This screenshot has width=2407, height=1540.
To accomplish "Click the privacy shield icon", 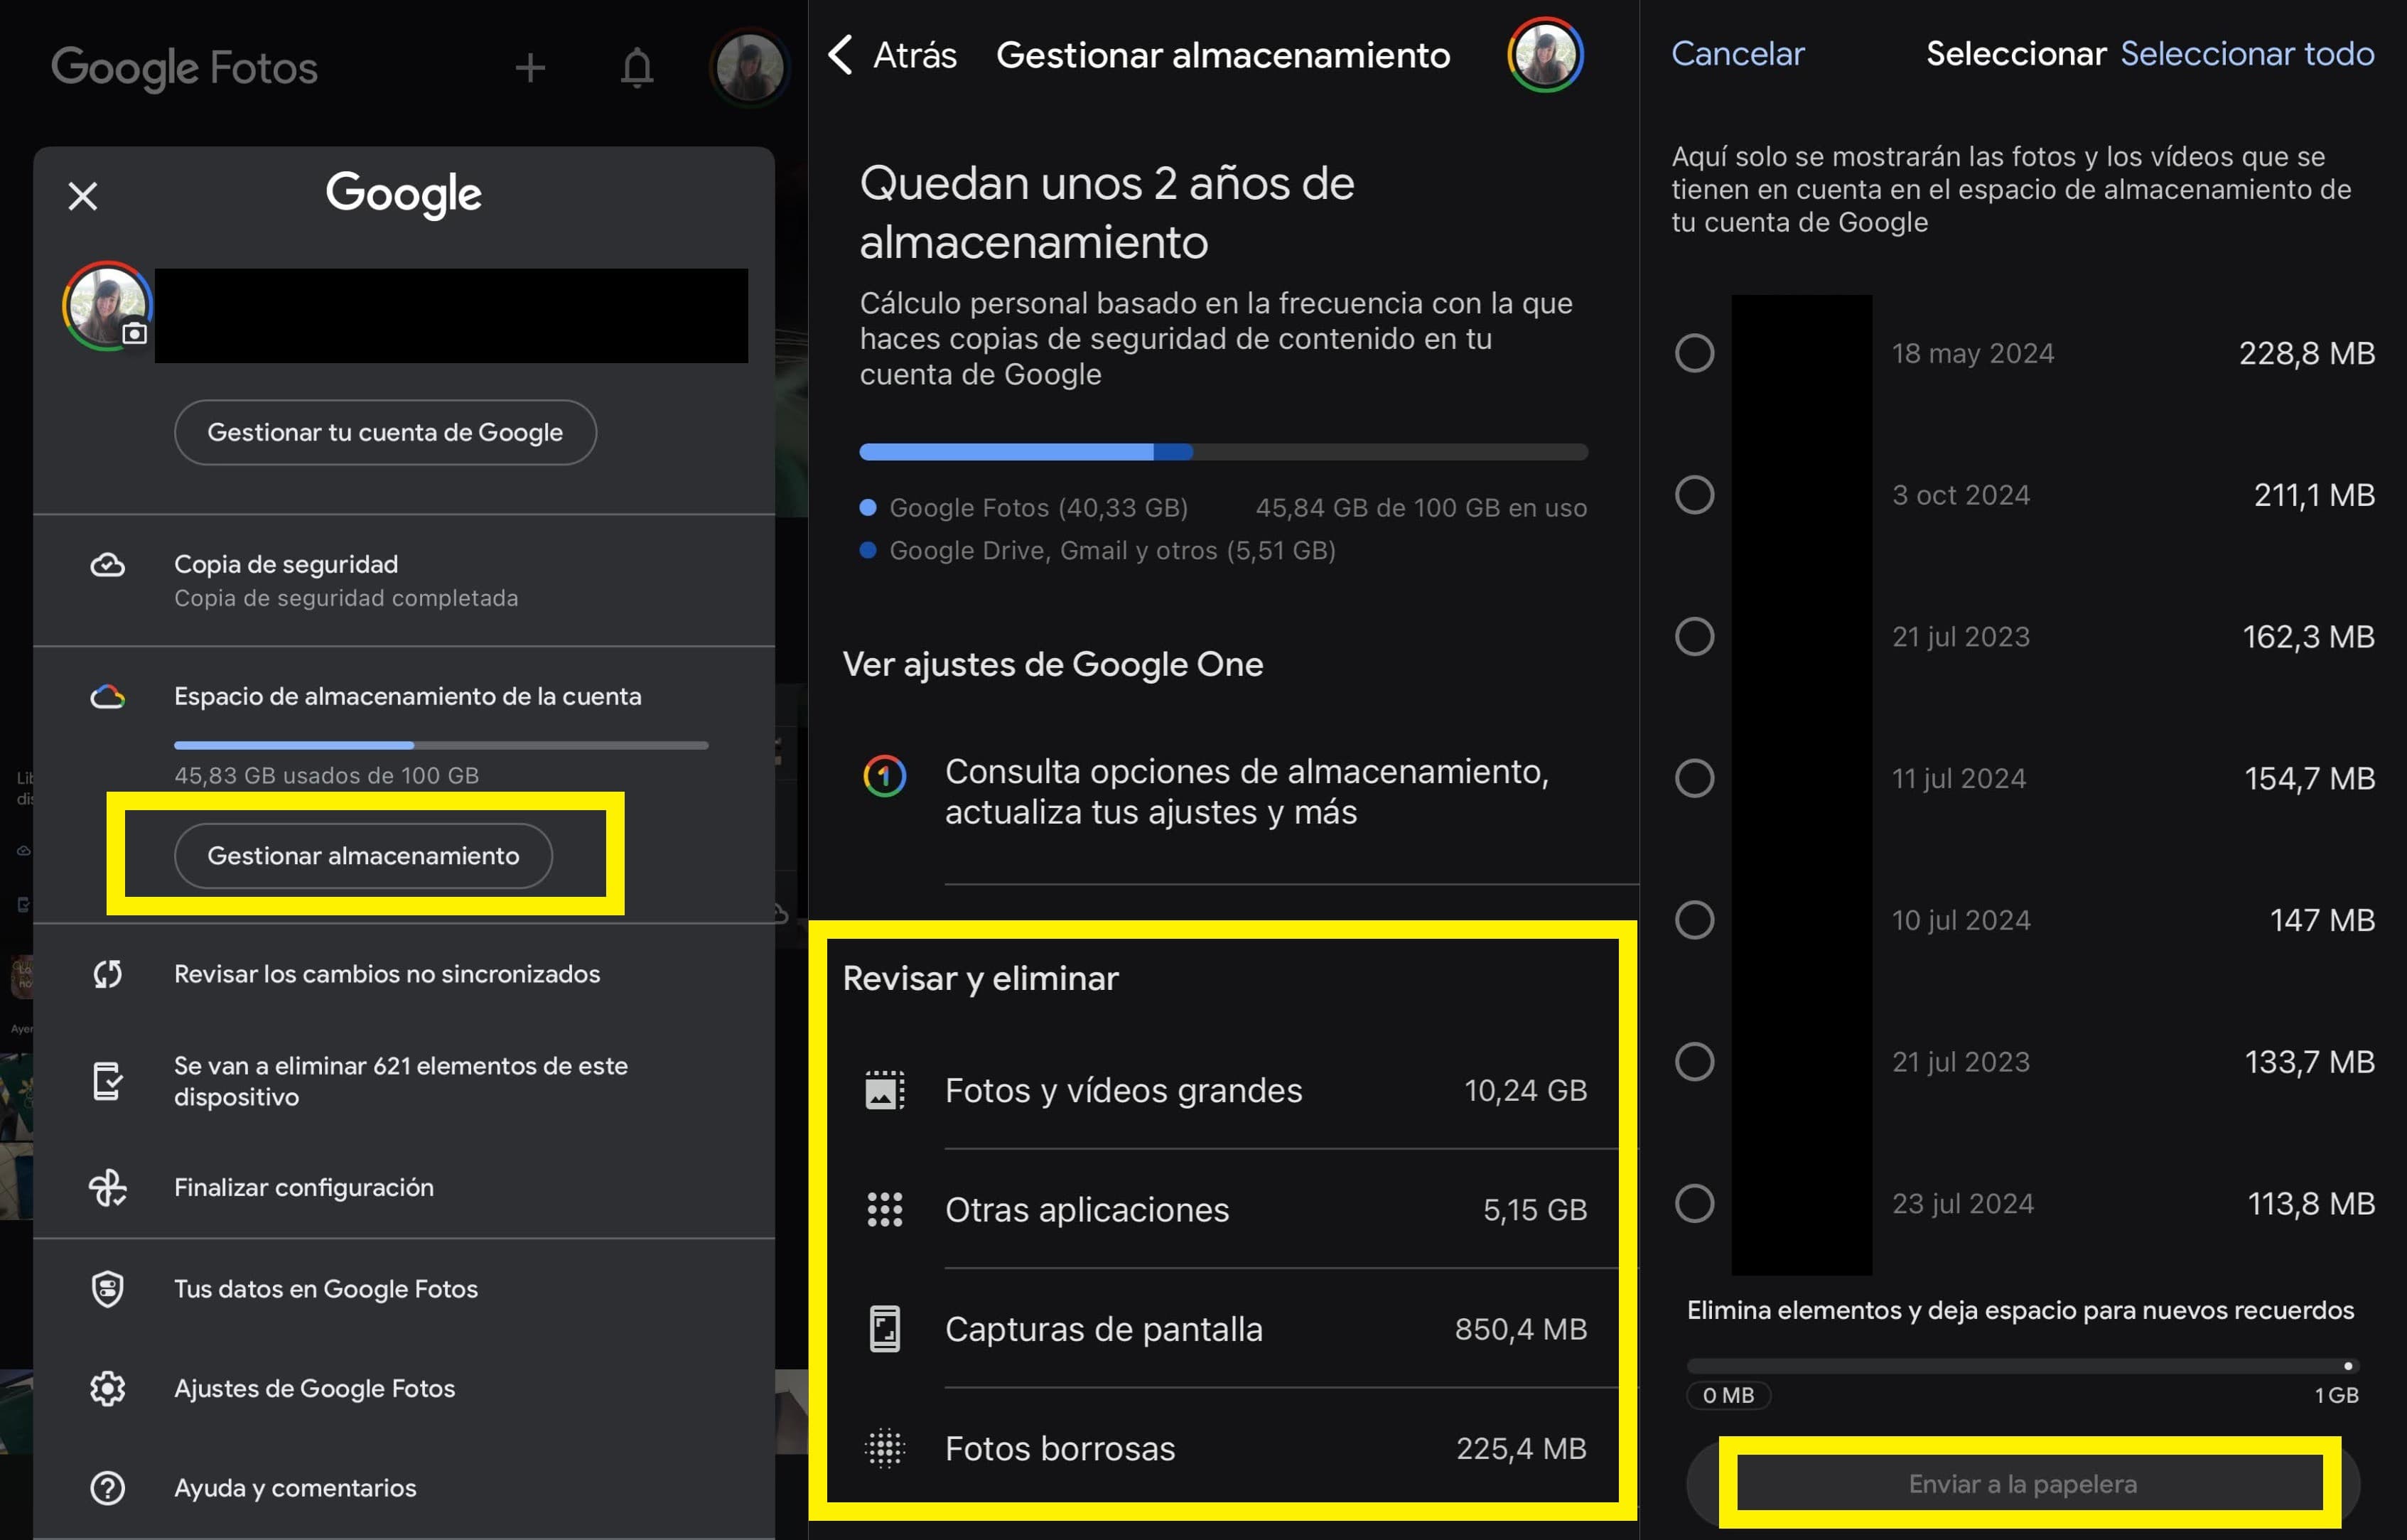I will coord(108,1289).
